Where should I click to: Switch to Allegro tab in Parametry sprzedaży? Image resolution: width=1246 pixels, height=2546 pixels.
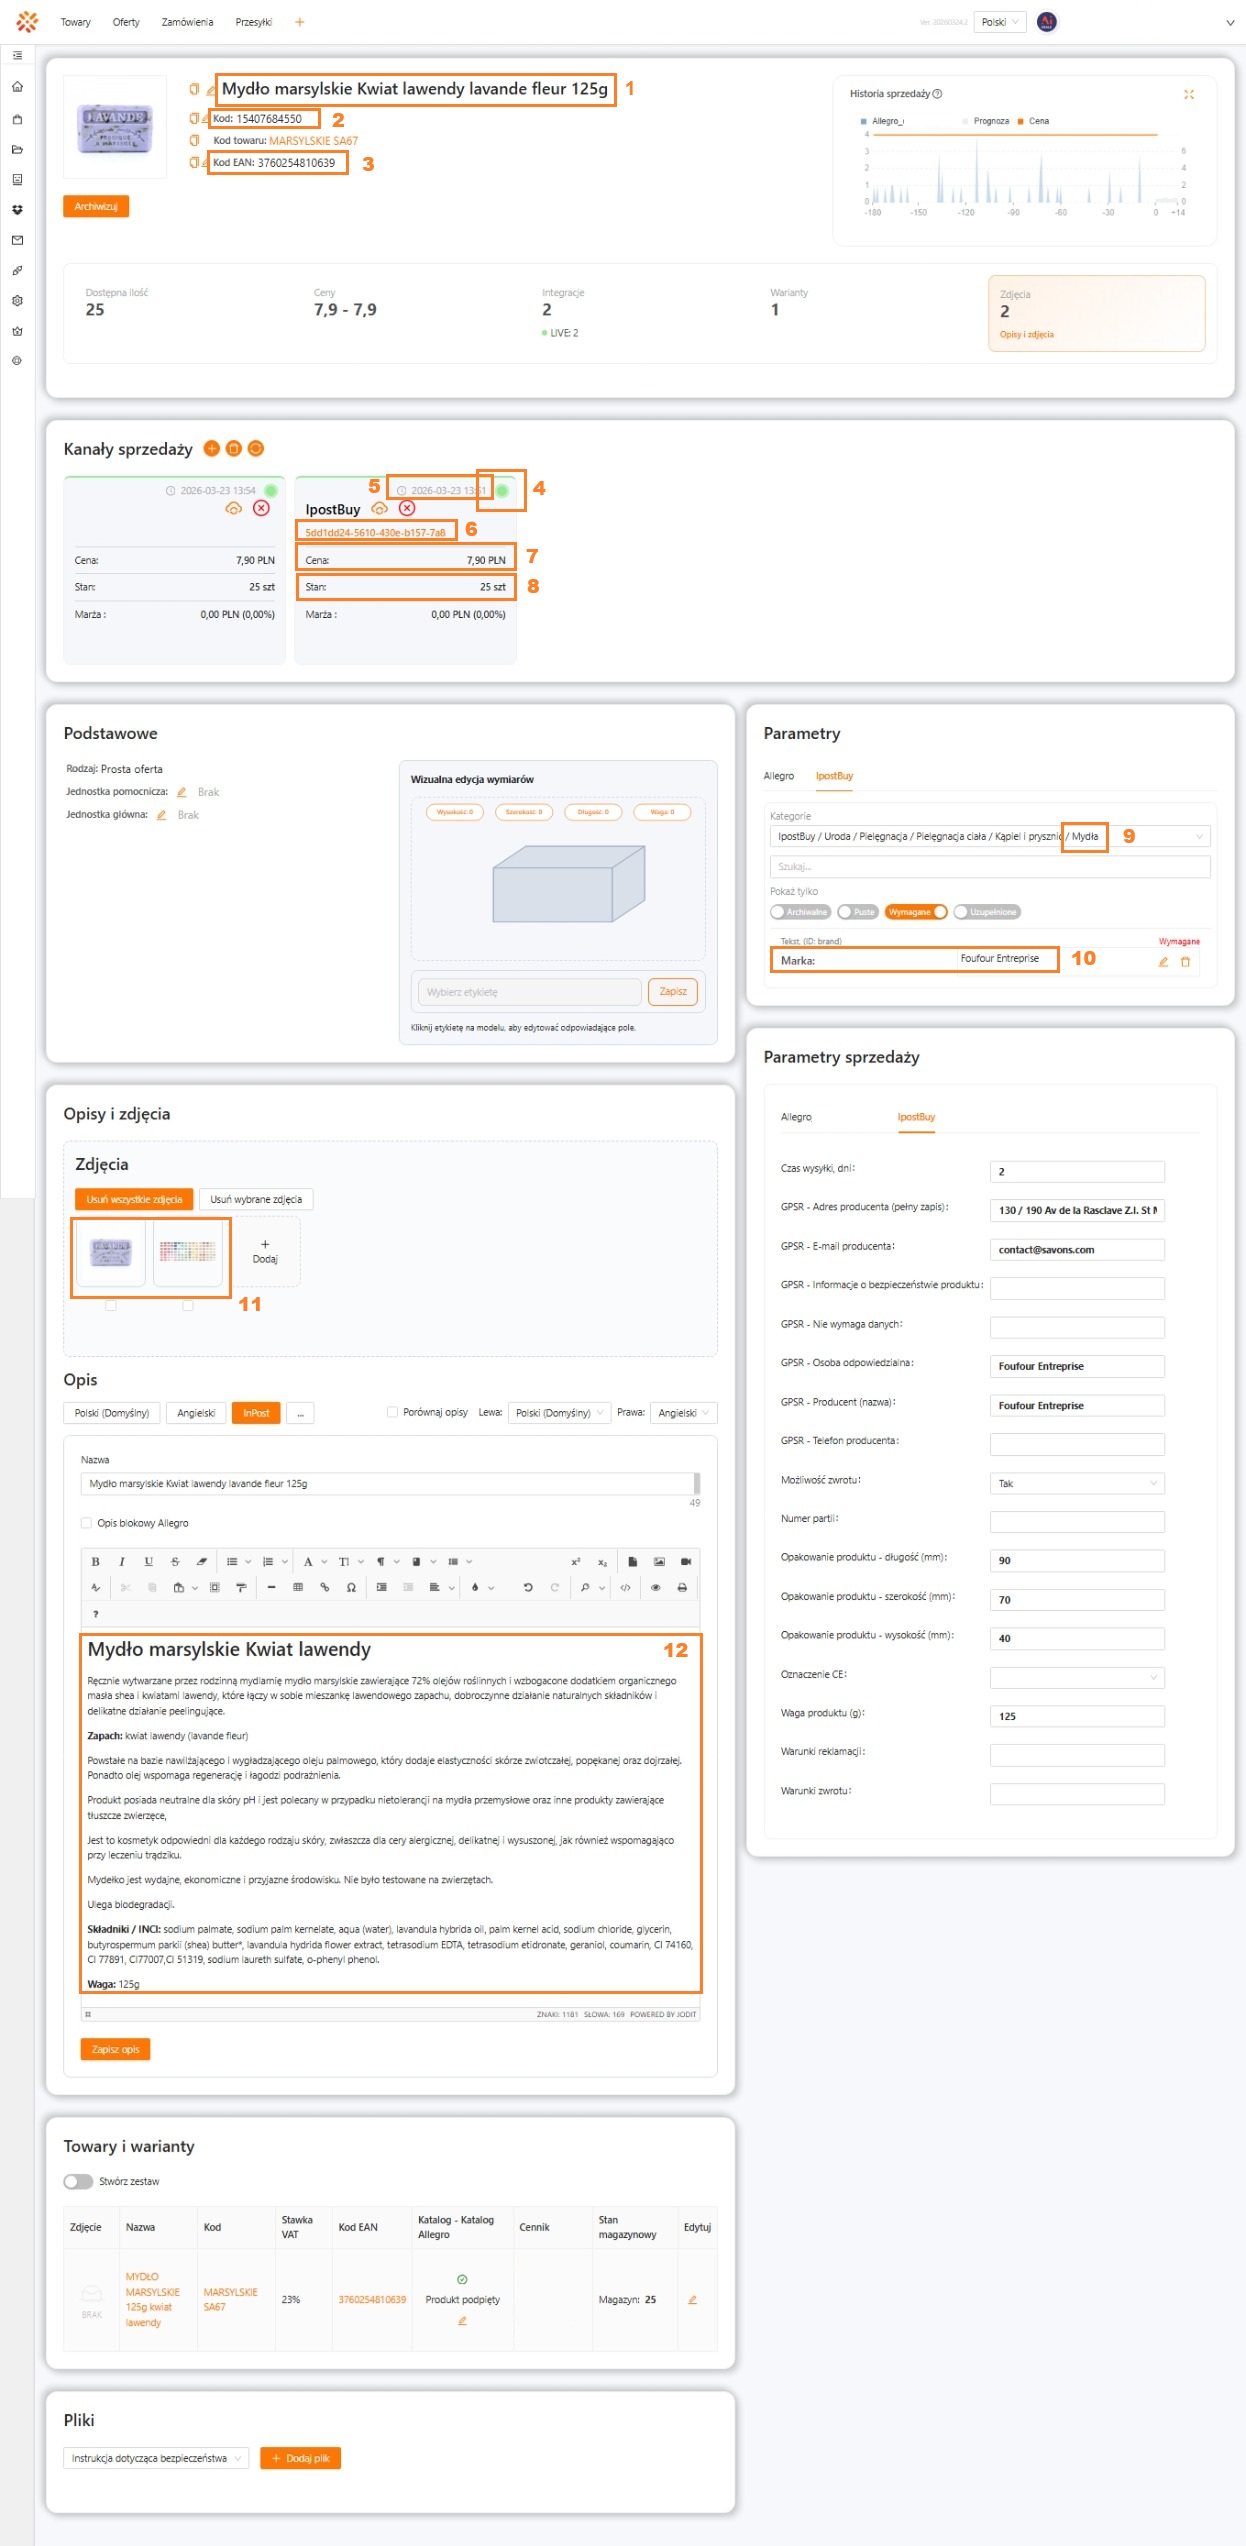point(796,1117)
